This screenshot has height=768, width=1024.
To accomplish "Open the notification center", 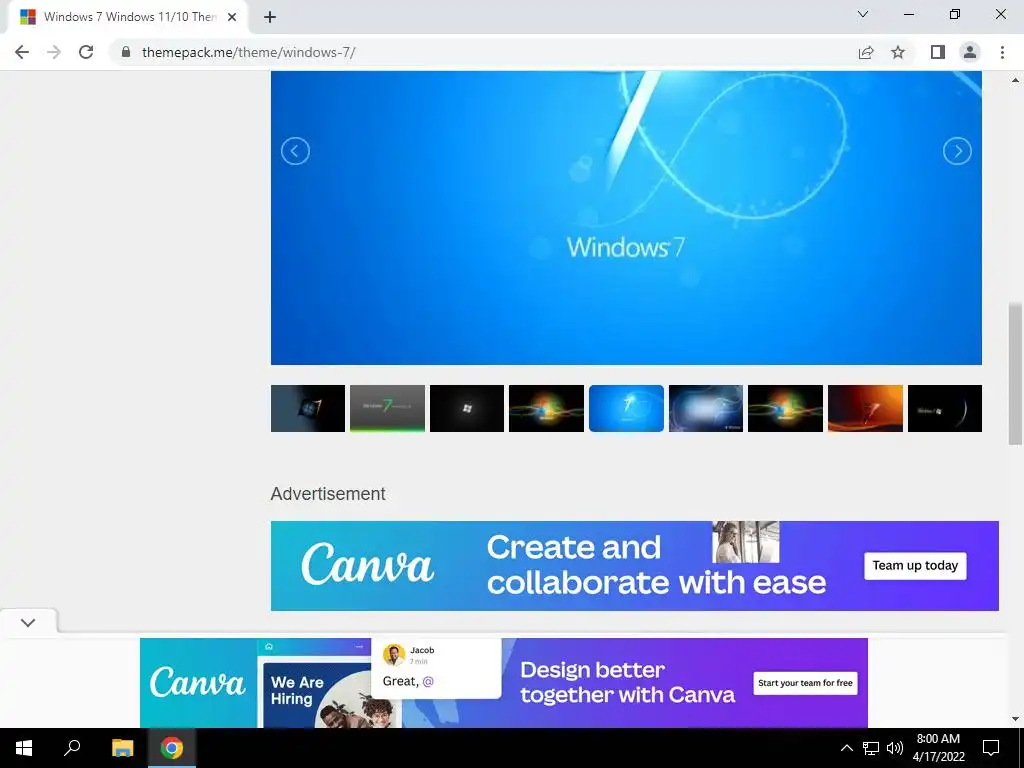I will (x=991, y=748).
